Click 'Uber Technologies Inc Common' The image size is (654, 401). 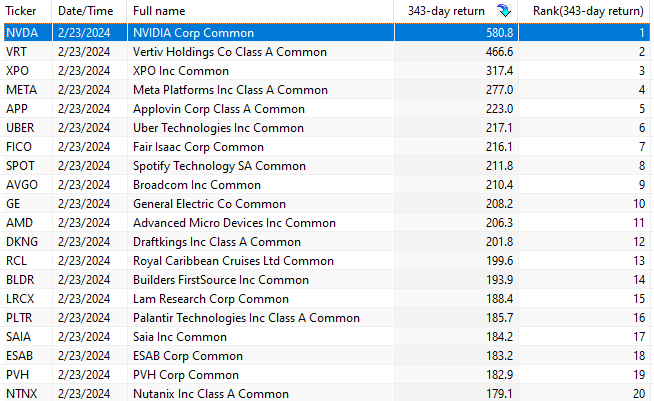tap(218, 128)
